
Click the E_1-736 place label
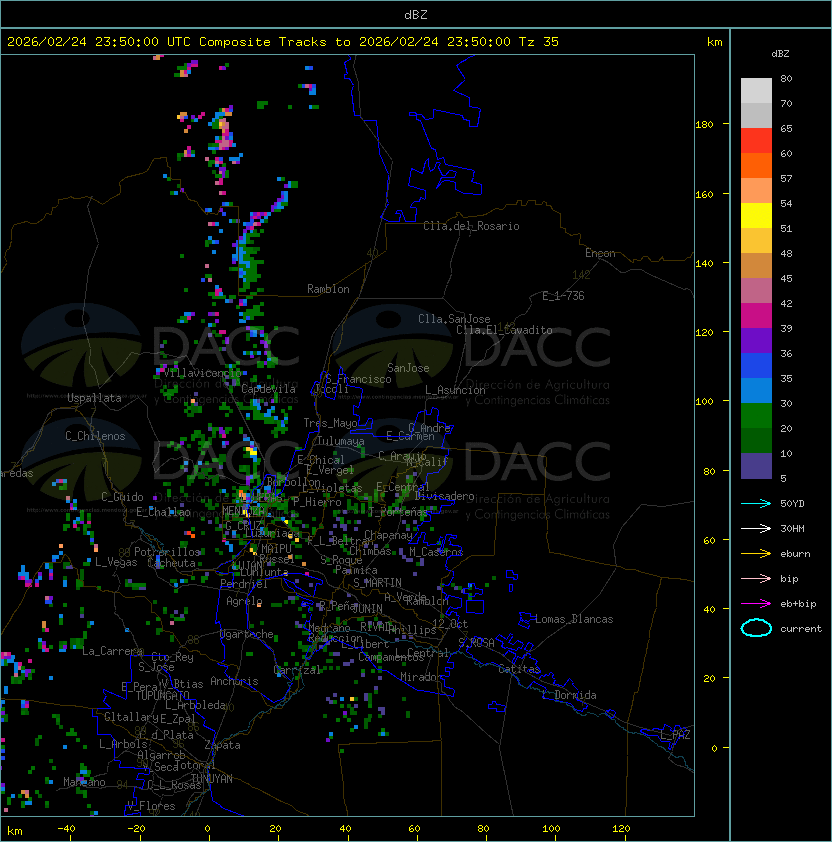coord(563,296)
